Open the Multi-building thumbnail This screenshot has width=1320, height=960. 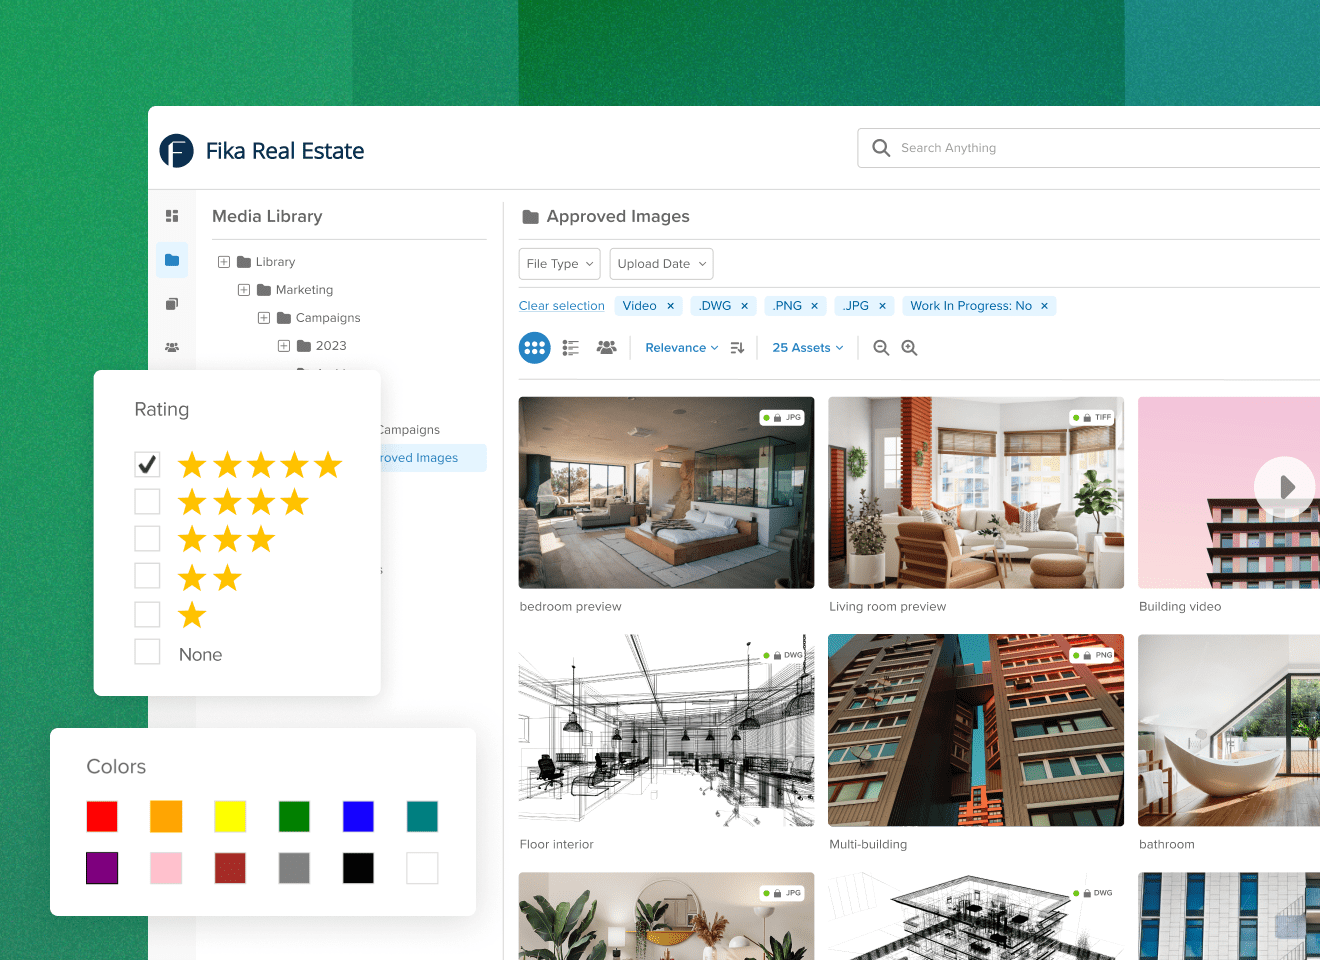976,730
